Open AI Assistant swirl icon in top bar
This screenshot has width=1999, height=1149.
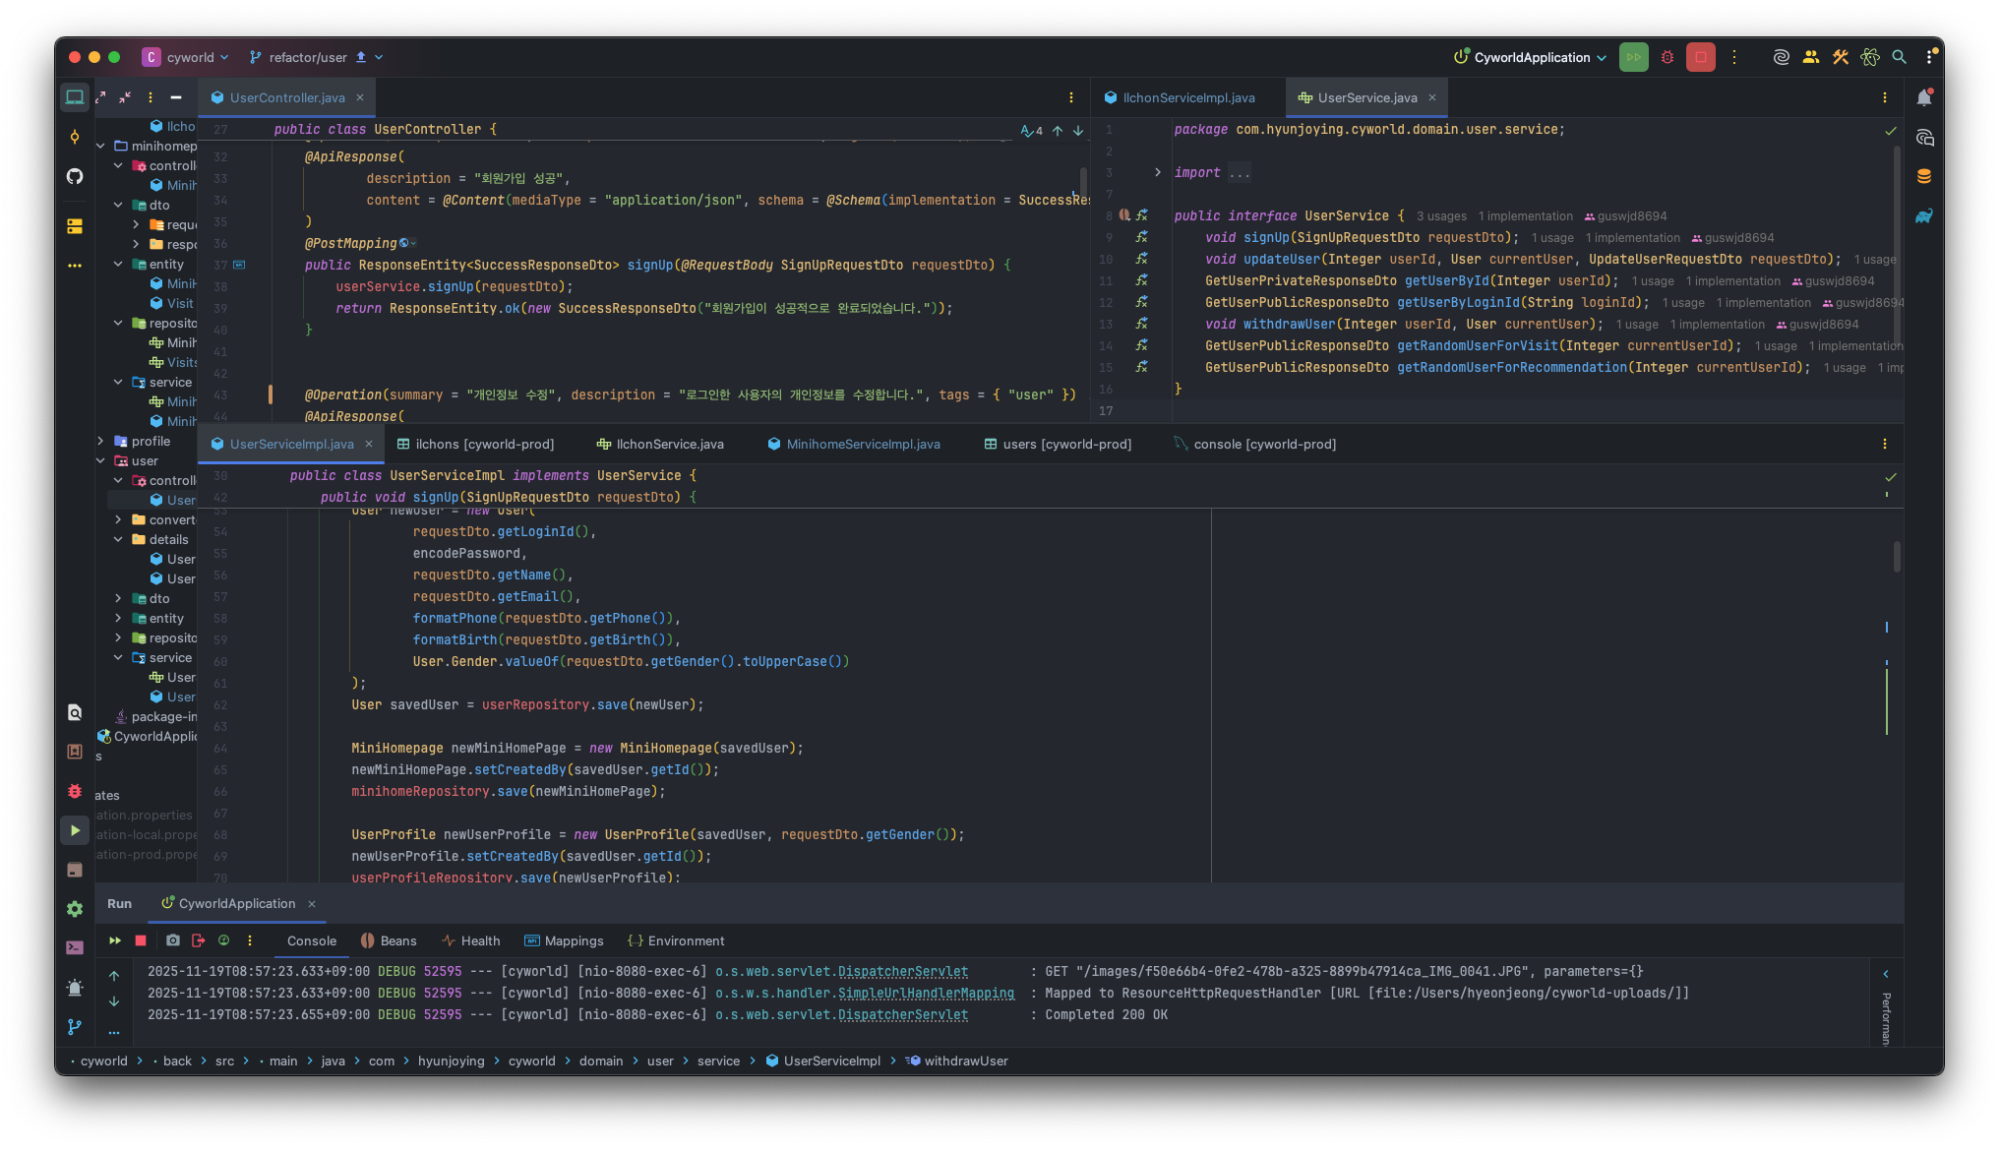[1781, 57]
